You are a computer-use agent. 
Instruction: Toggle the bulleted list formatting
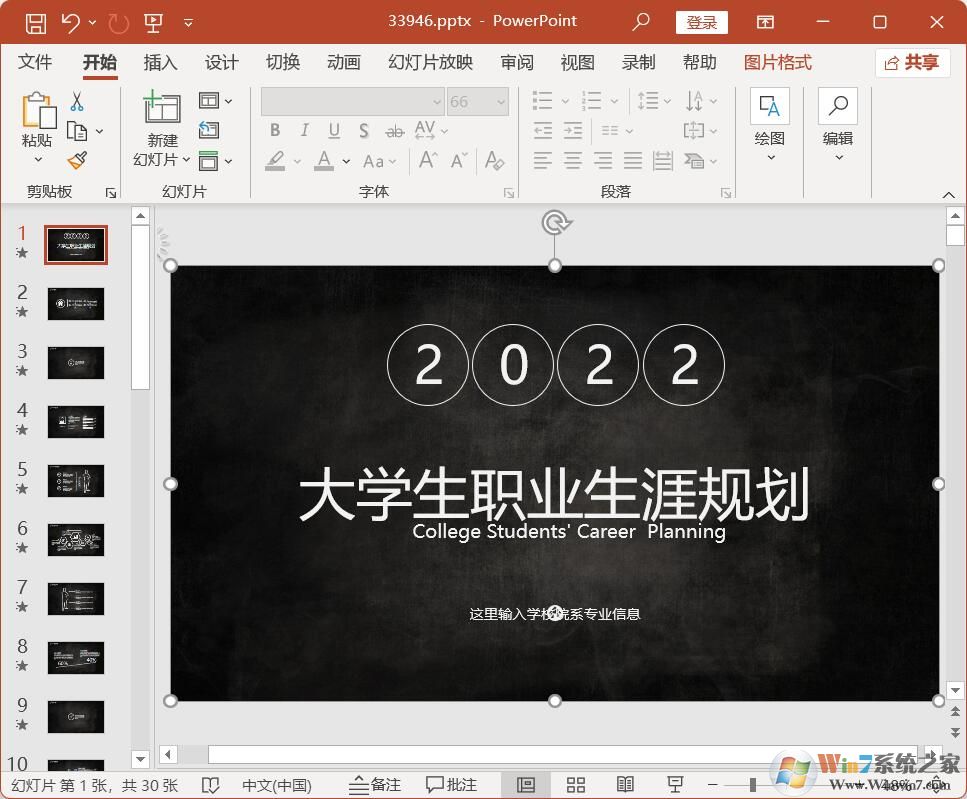541,100
